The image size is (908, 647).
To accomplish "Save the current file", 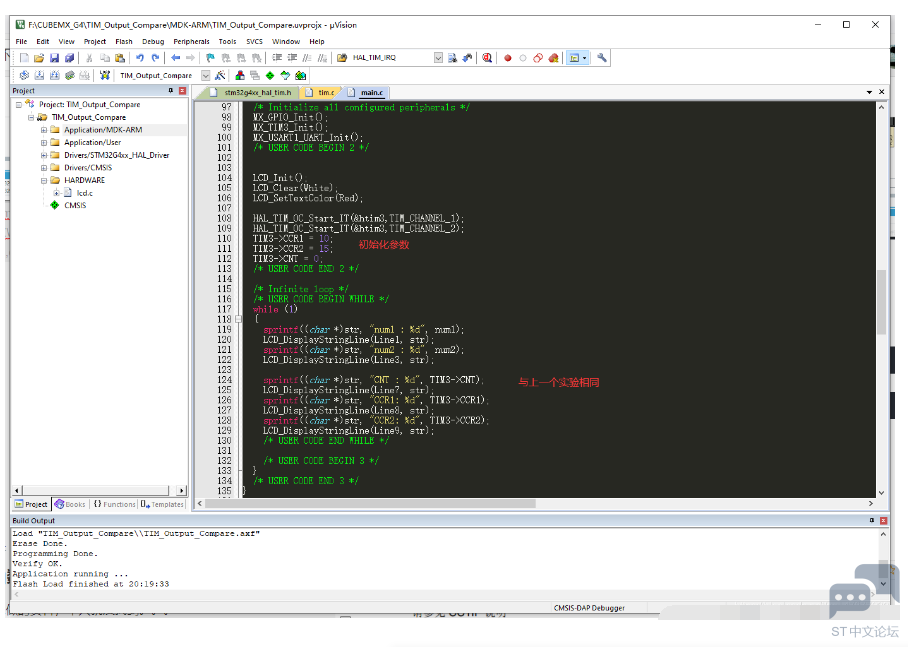I will (x=54, y=58).
